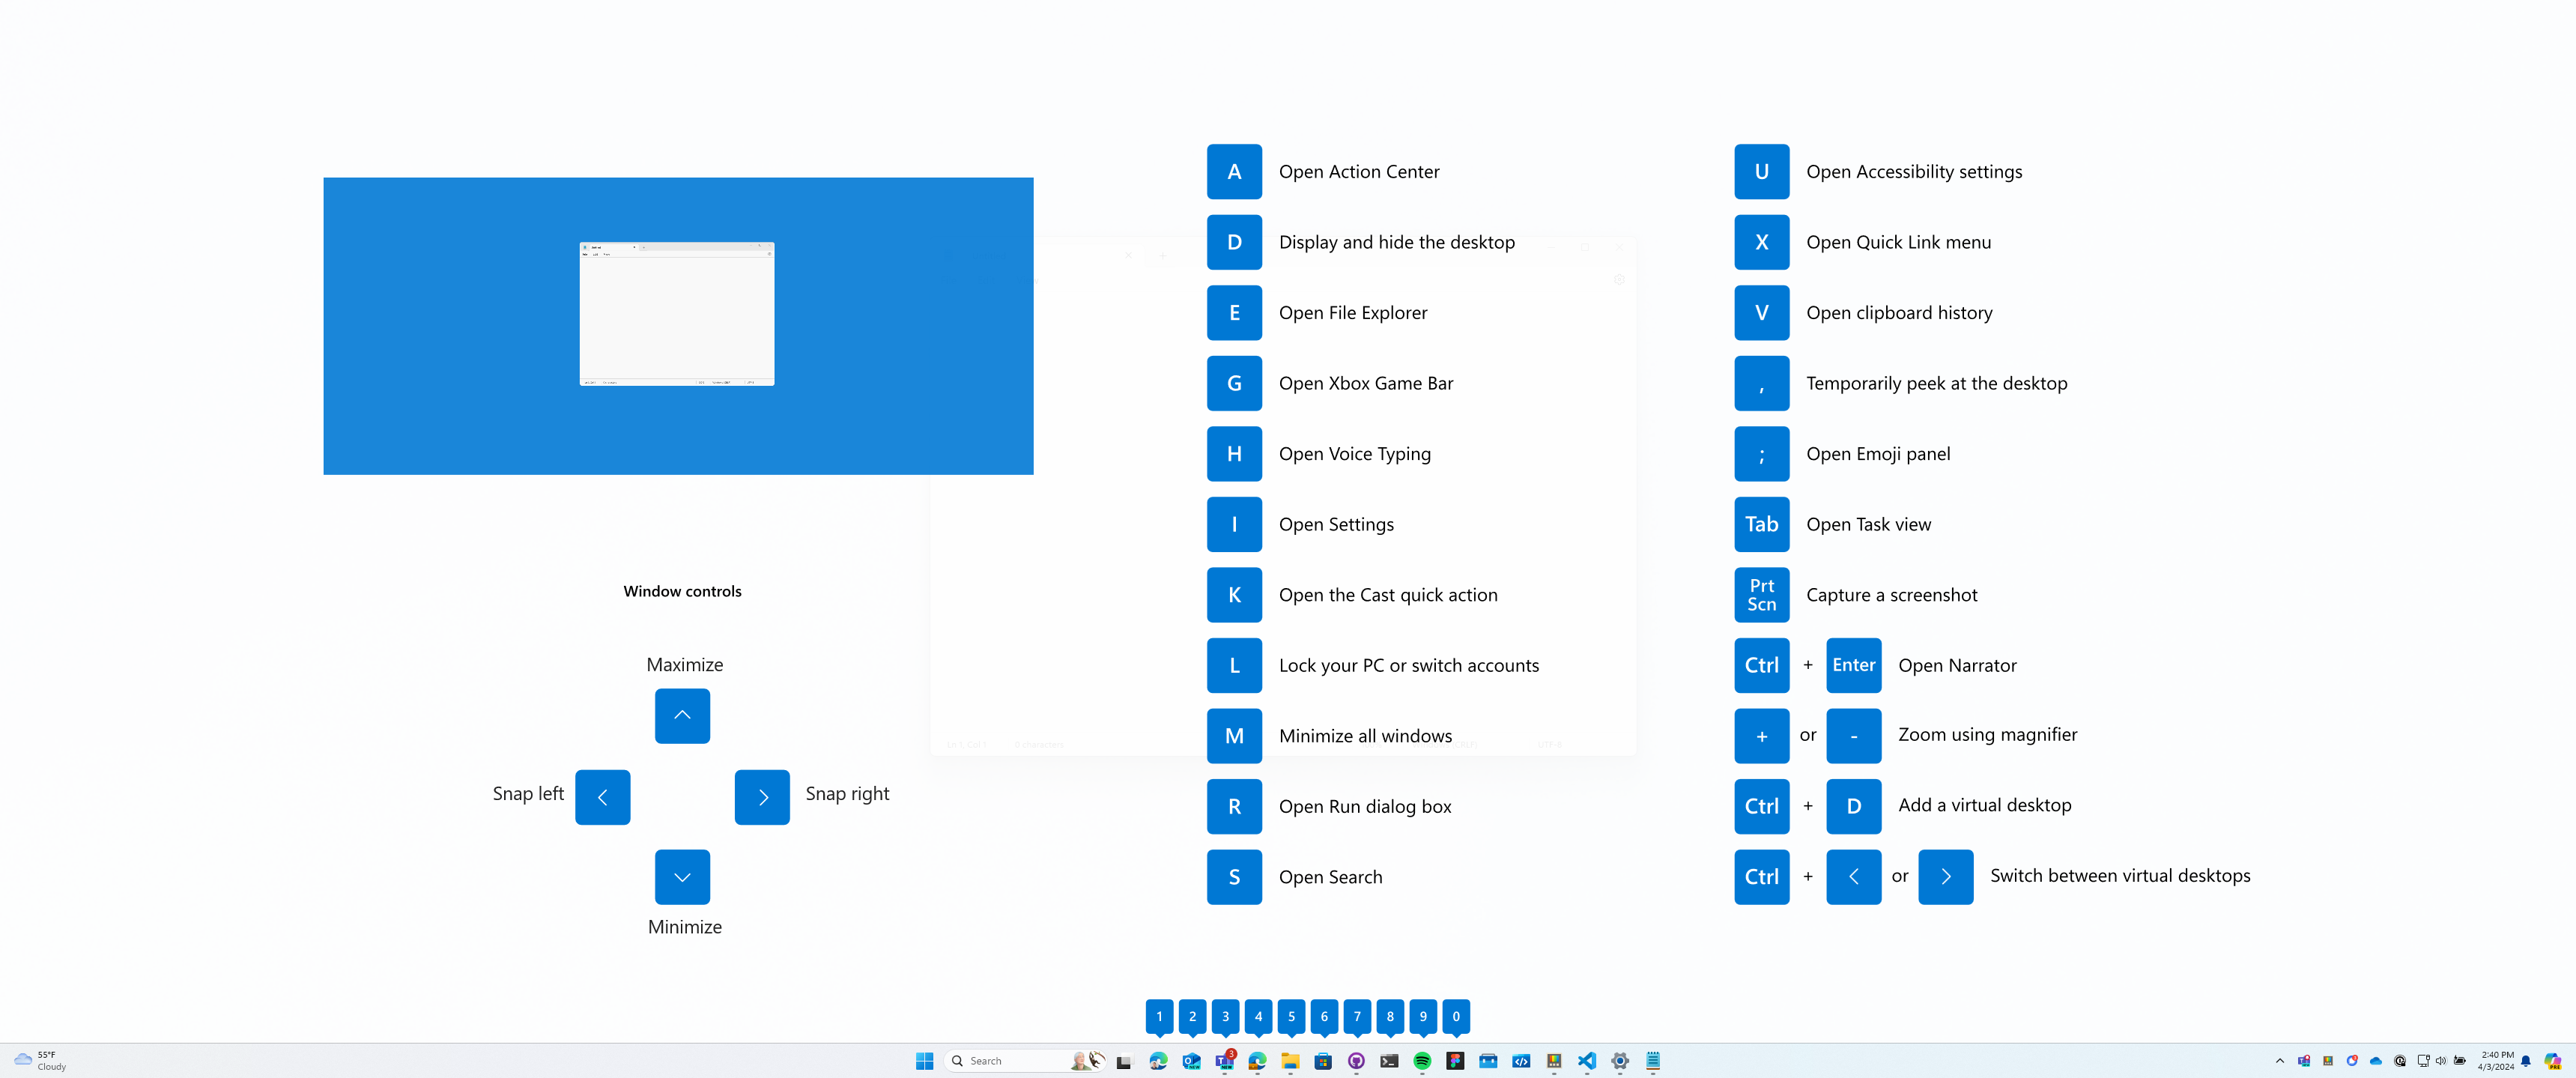The width and height of the screenshot is (2576, 1078).
Task: Select page 5 navigation button
Action: [1291, 1016]
